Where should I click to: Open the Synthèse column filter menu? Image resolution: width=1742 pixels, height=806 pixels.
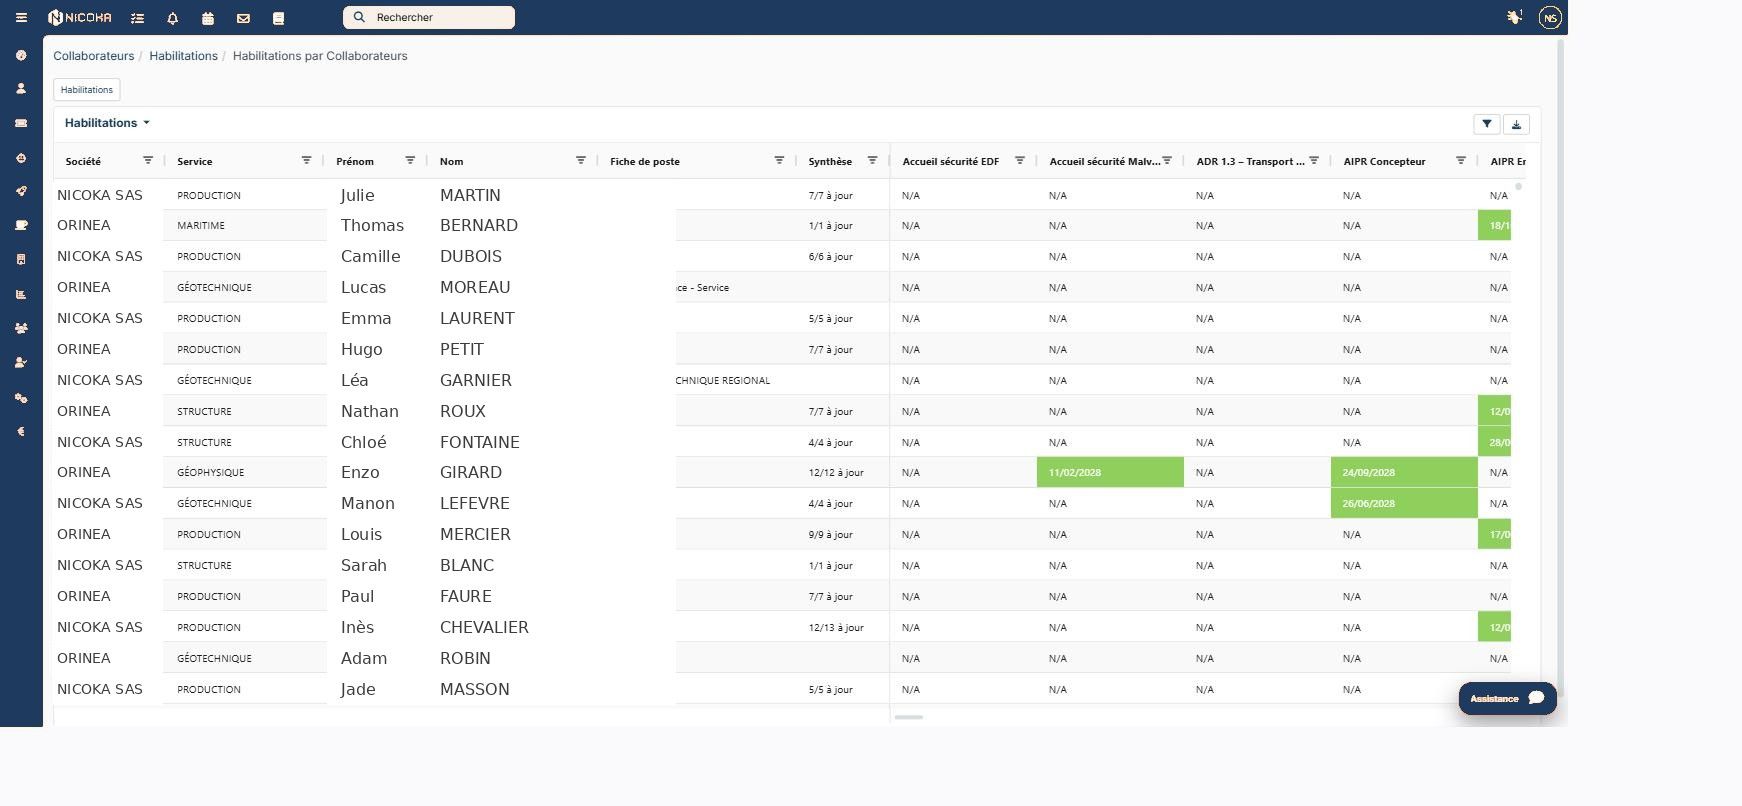pyautogui.click(x=872, y=160)
